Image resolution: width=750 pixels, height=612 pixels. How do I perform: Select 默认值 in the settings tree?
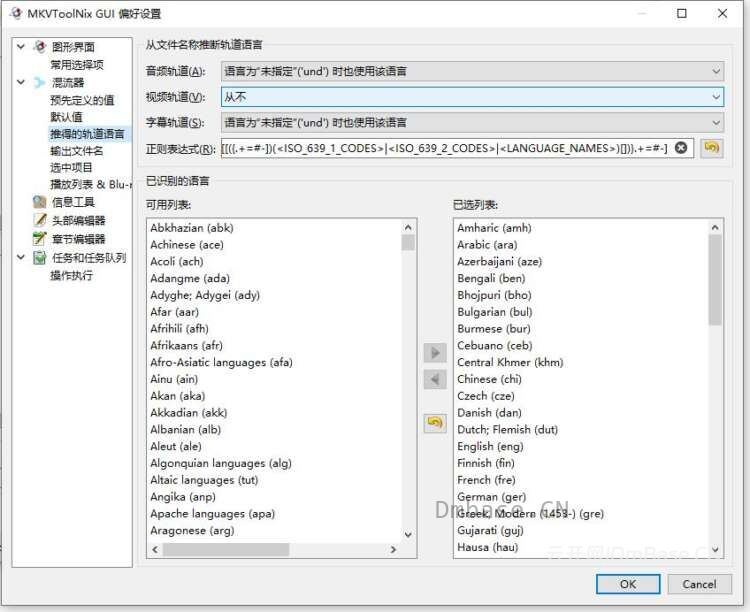pos(66,117)
